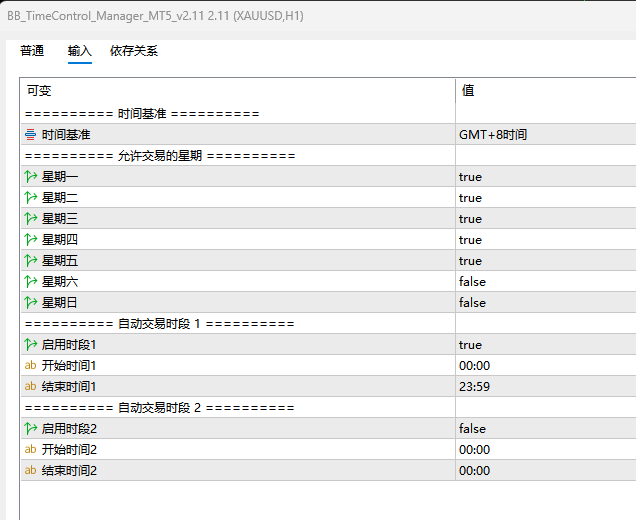Viewport: 636px width, 520px height.
Task: Click the 允许交易的星期 section separator row
Action: click(x=160, y=156)
